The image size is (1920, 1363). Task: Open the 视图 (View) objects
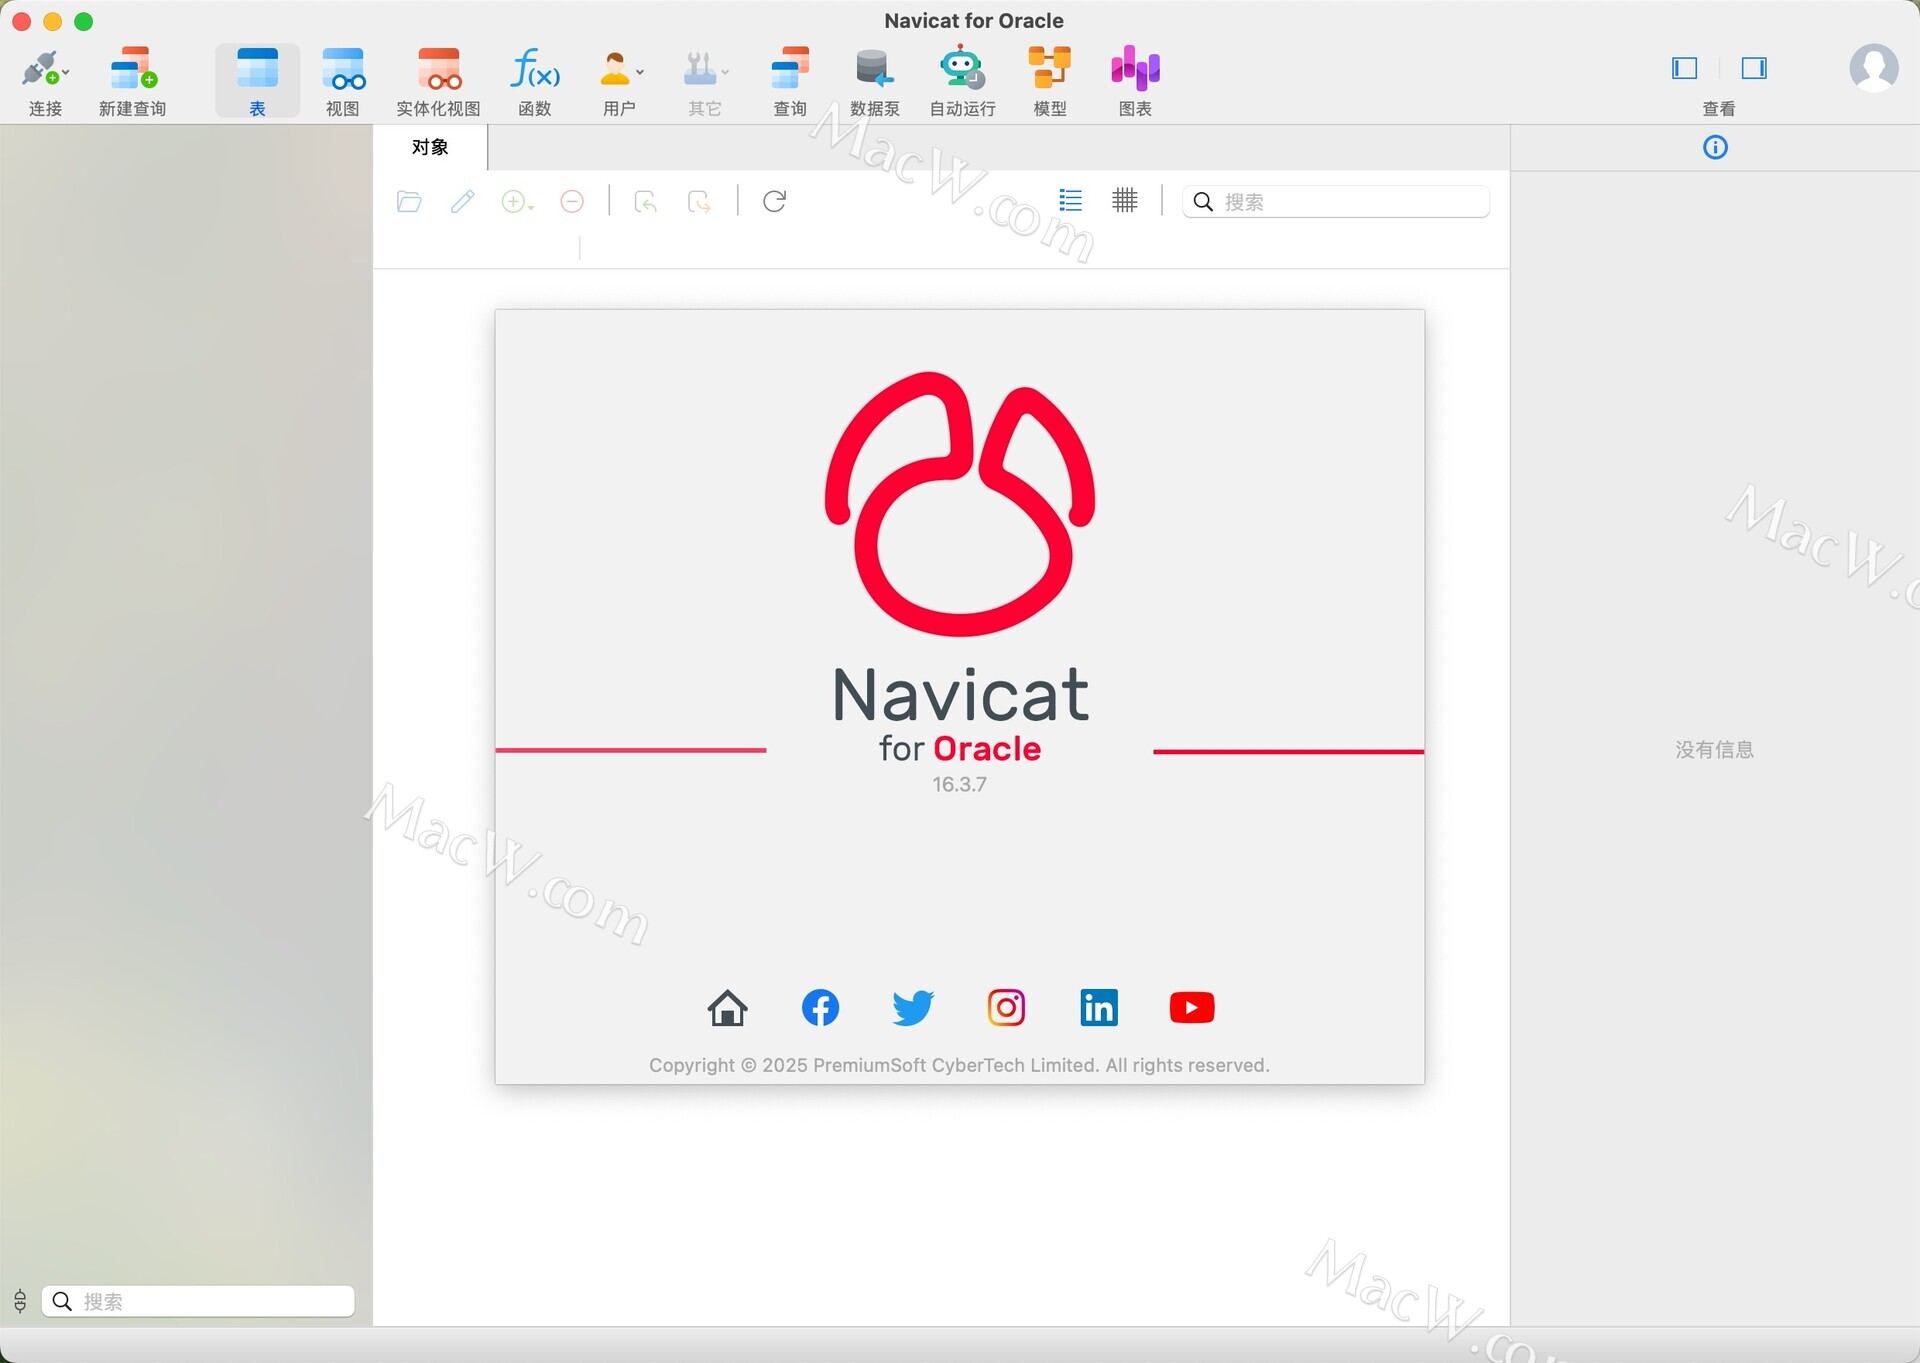coord(342,81)
